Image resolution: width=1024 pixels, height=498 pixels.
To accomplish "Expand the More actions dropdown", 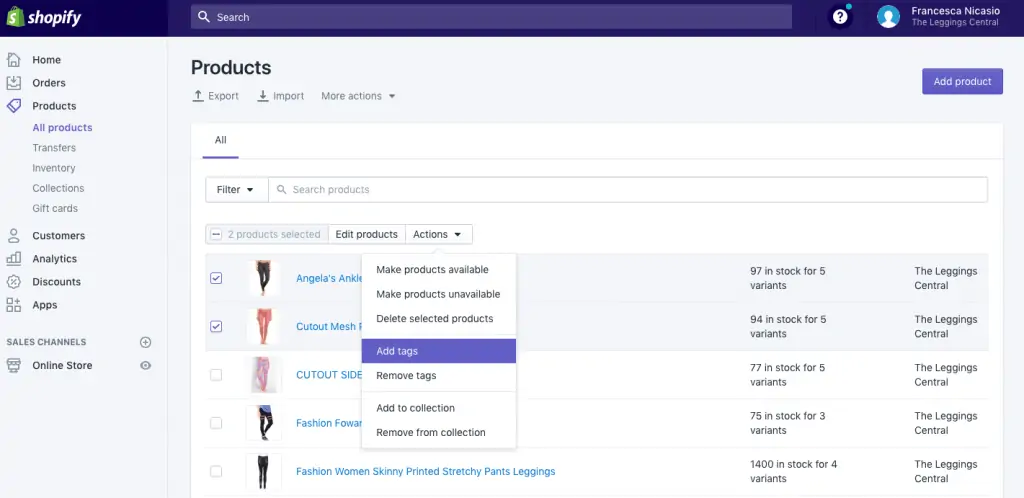I will (x=359, y=96).
